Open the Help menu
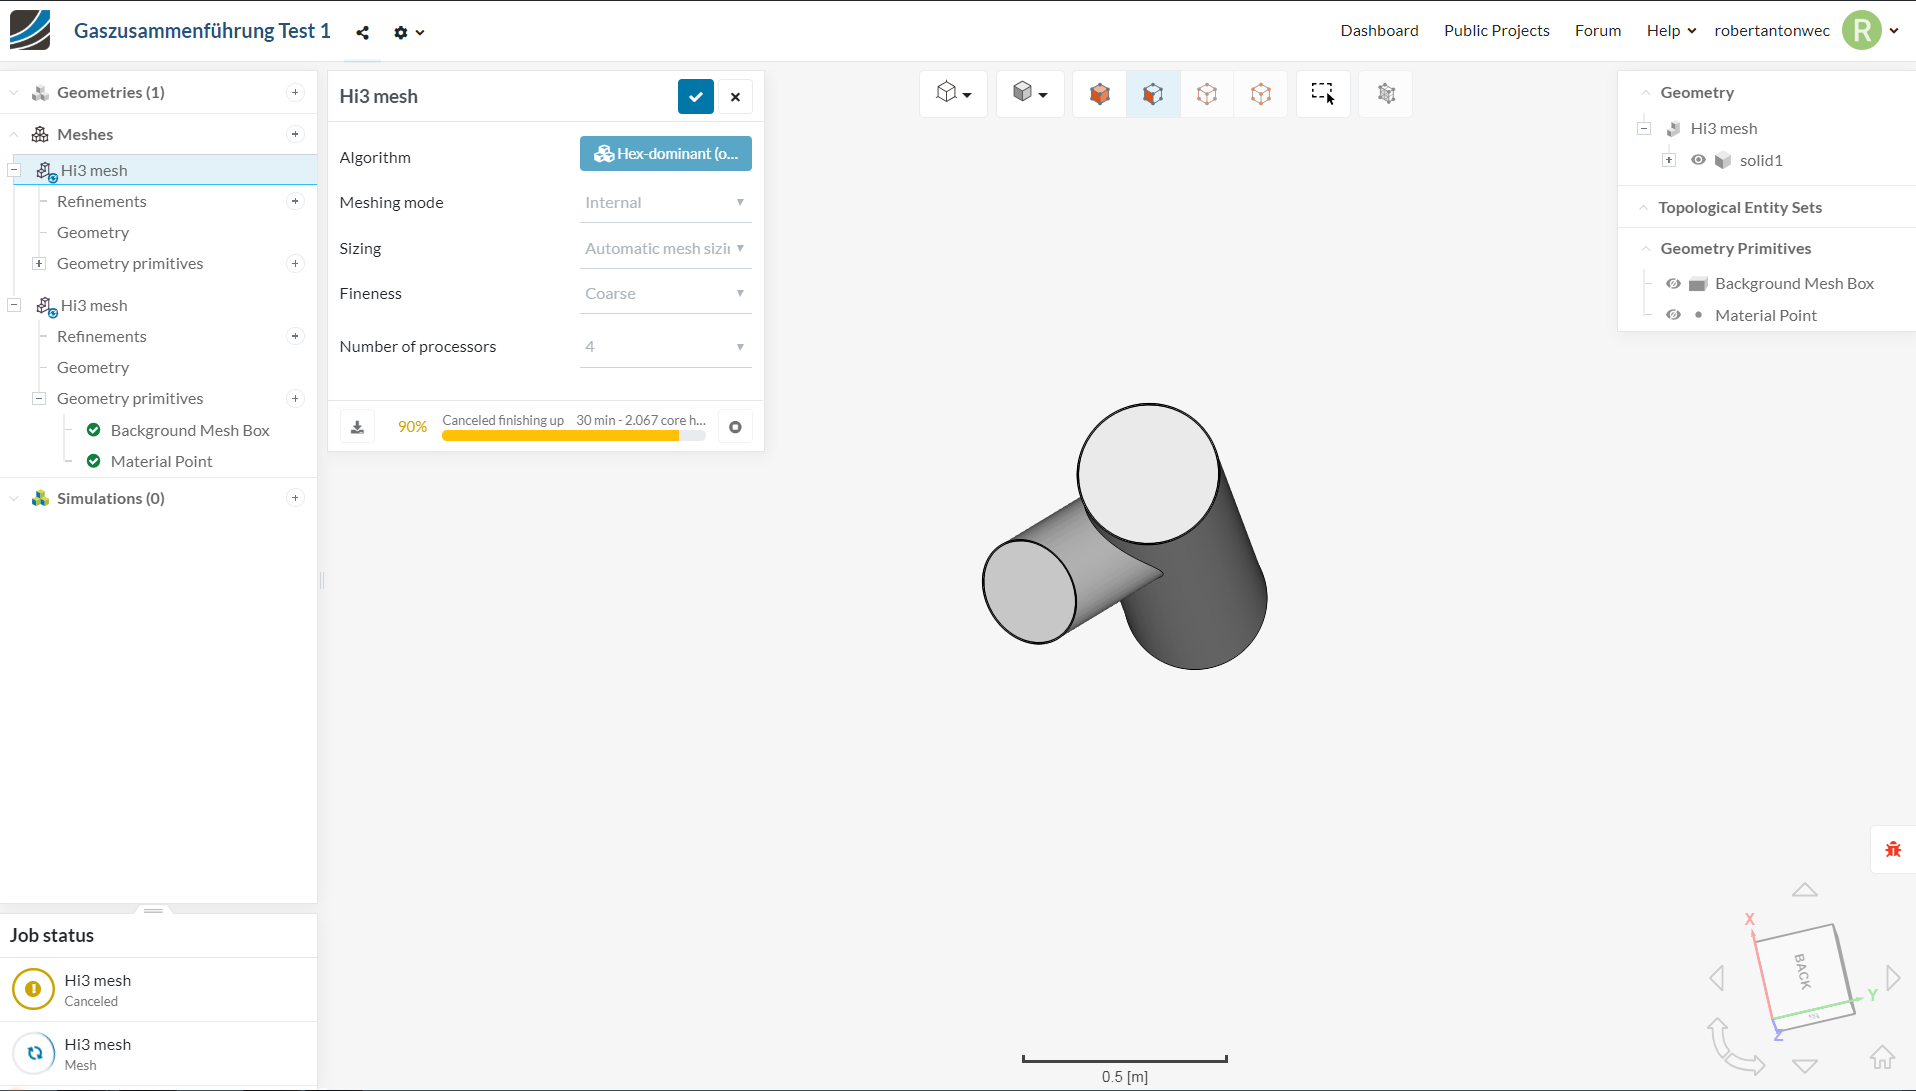This screenshot has width=1916, height=1091. 1671,31
